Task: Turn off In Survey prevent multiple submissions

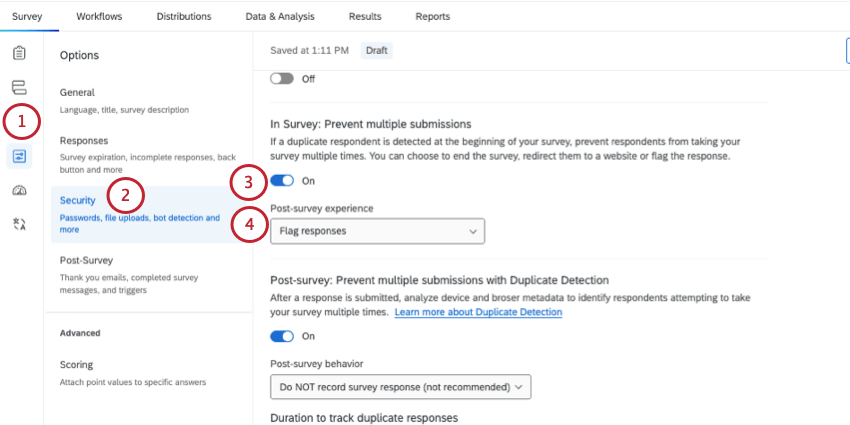Action: [282, 181]
